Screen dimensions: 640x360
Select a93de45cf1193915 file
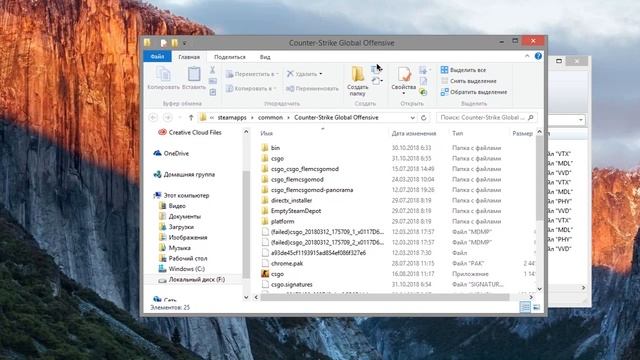pos(313,253)
